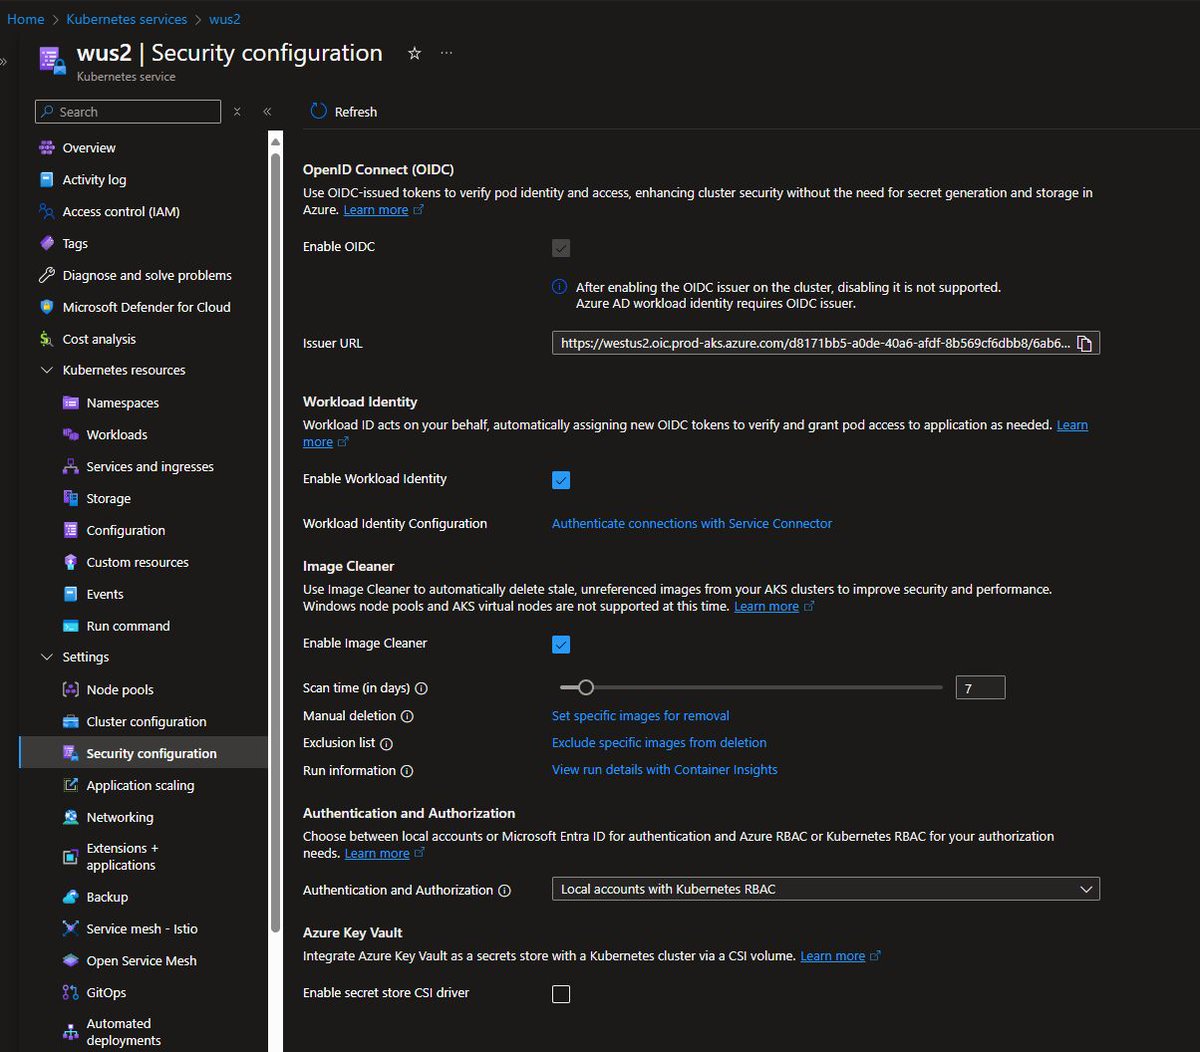This screenshot has height=1052, width=1200.
Task: Click info icon beside Authentication and Authorization label
Action: tap(504, 891)
